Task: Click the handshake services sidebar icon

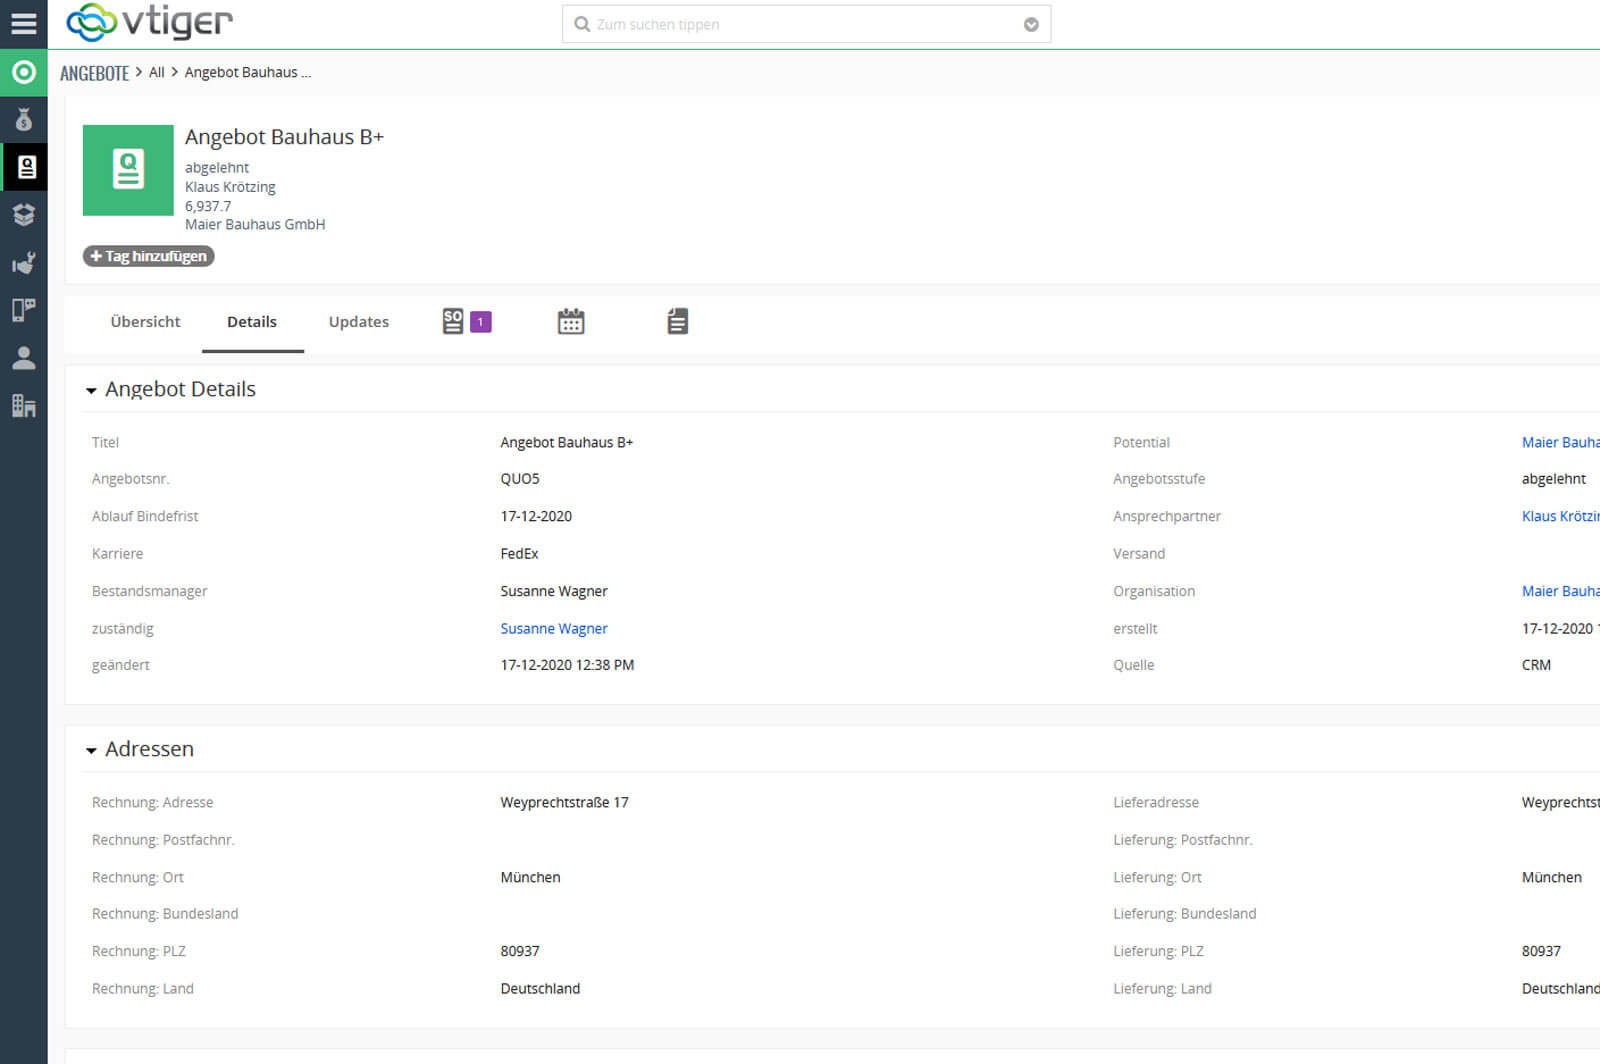Action: (23, 263)
